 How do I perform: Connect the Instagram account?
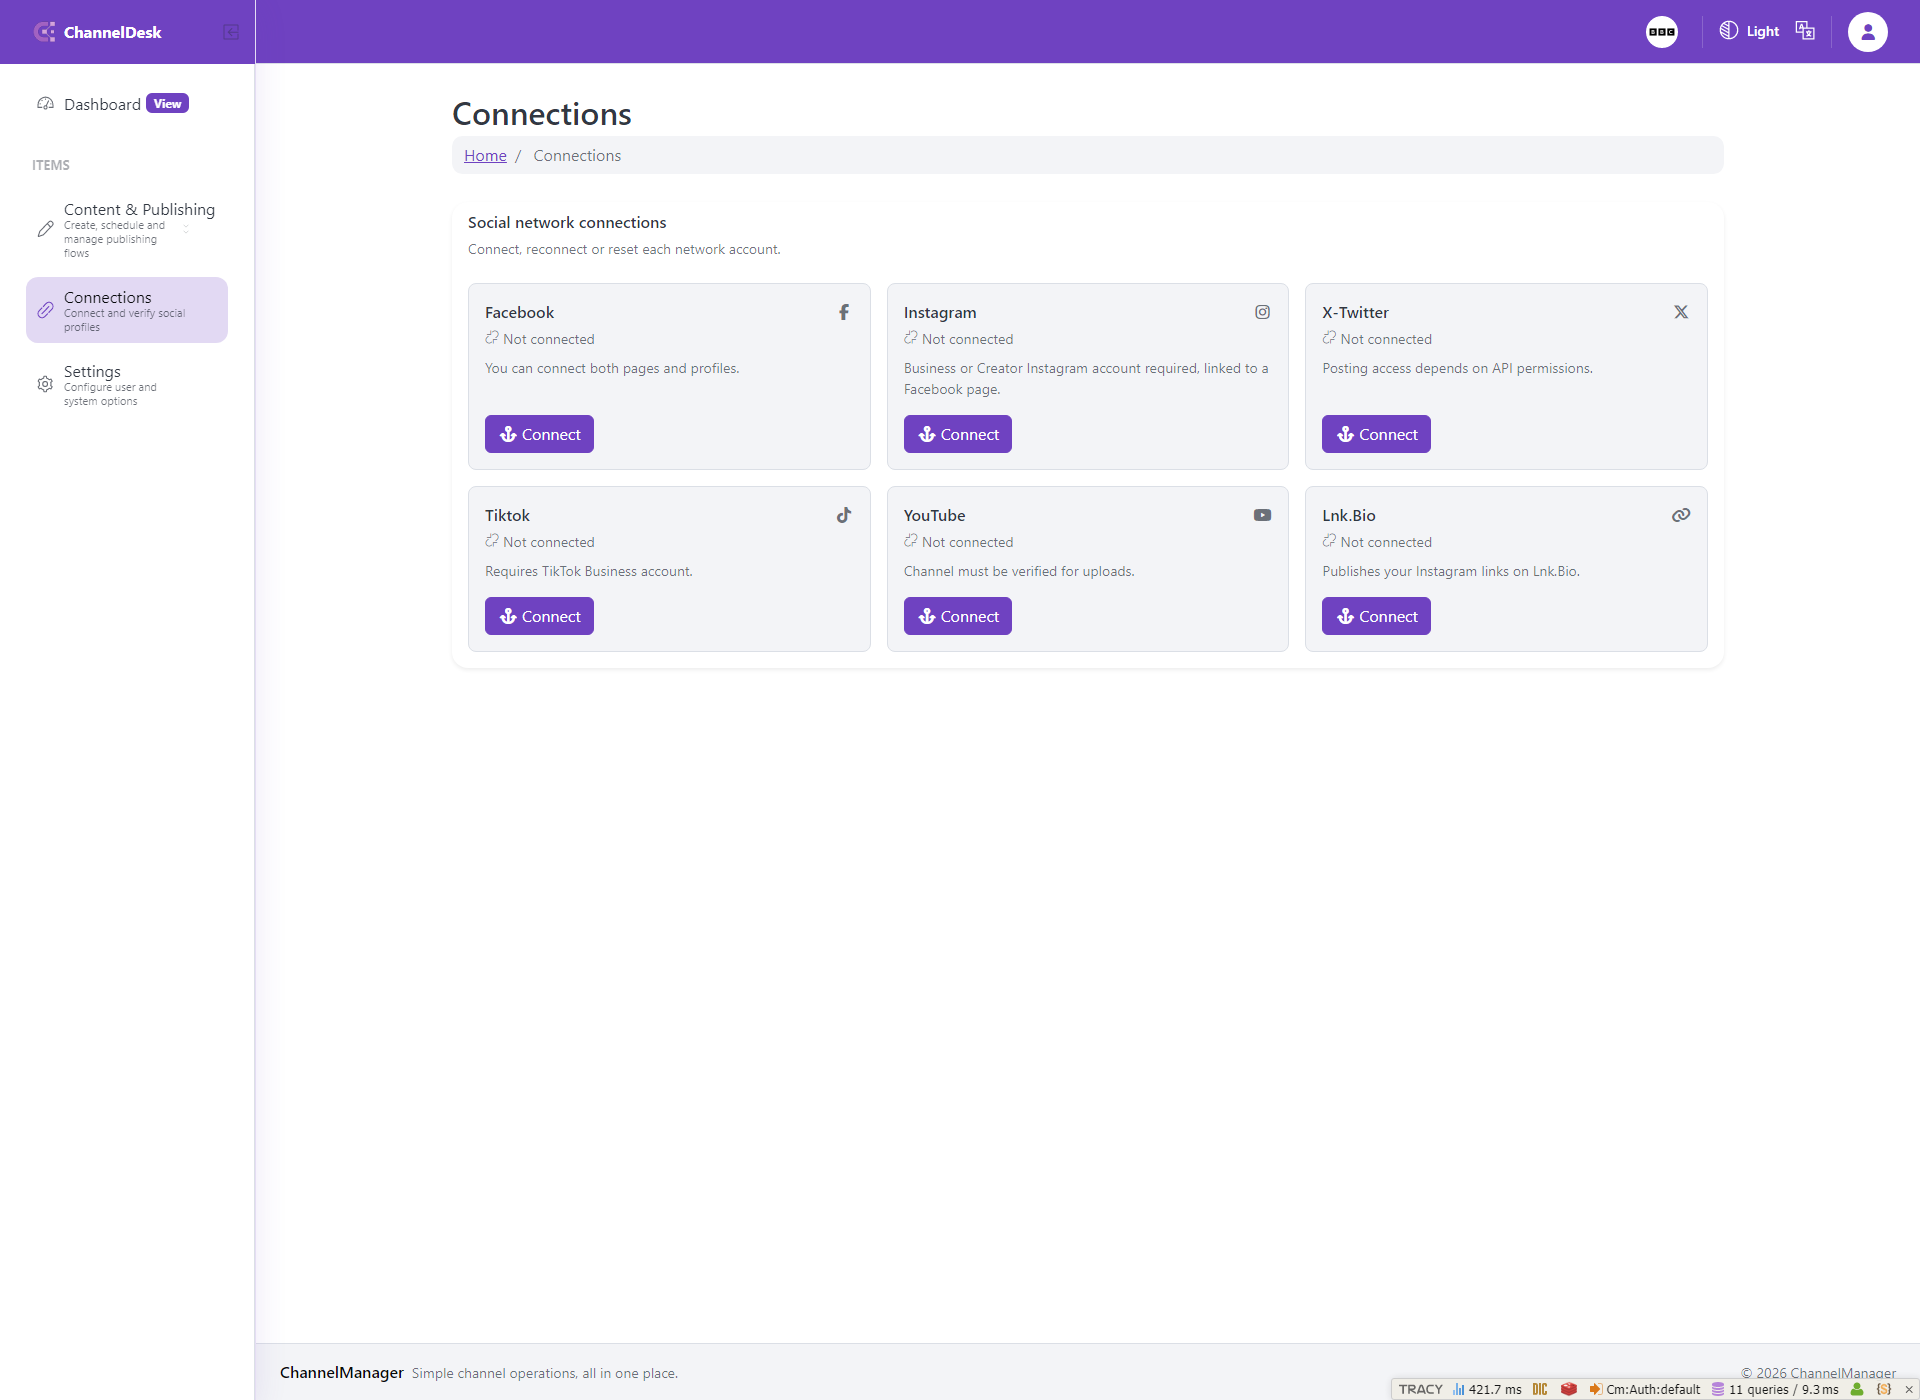958,434
